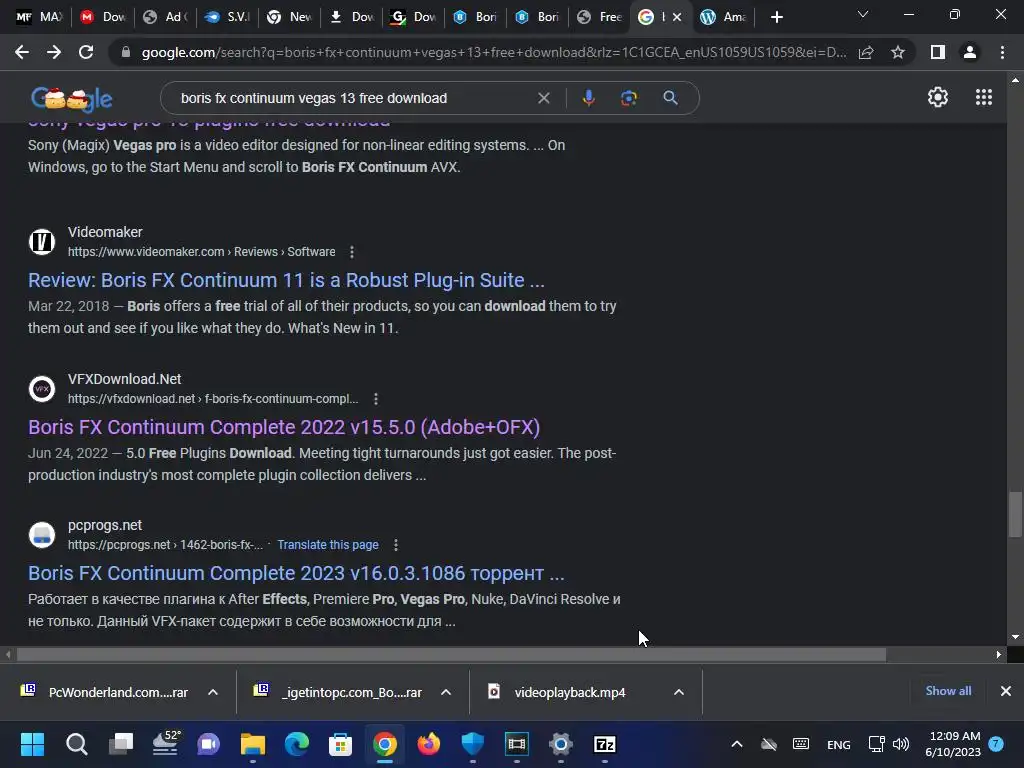Image resolution: width=1024 pixels, height=768 pixels.
Task: Switch to the WordPress Ama tab
Action: click(723, 17)
